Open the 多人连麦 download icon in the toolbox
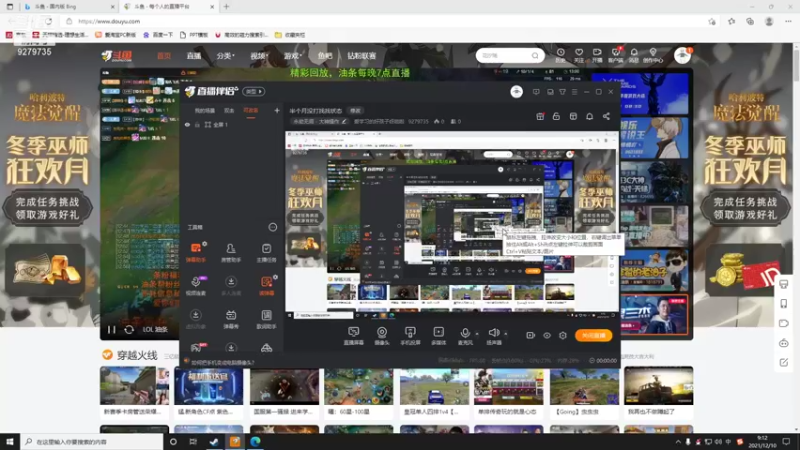Viewport: 800px width, 450px height. point(231,286)
